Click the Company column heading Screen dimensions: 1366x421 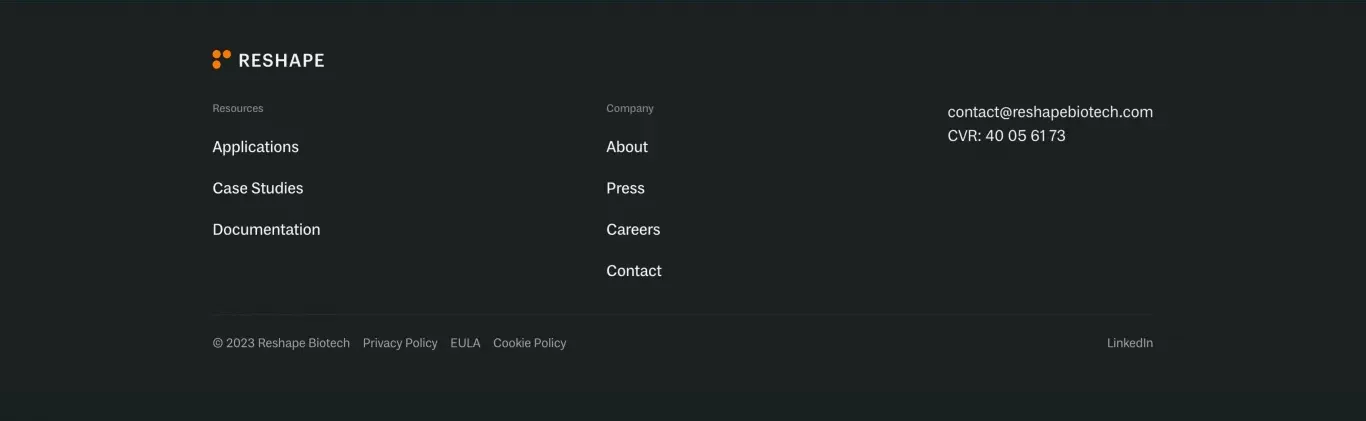click(x=630, y=108)
